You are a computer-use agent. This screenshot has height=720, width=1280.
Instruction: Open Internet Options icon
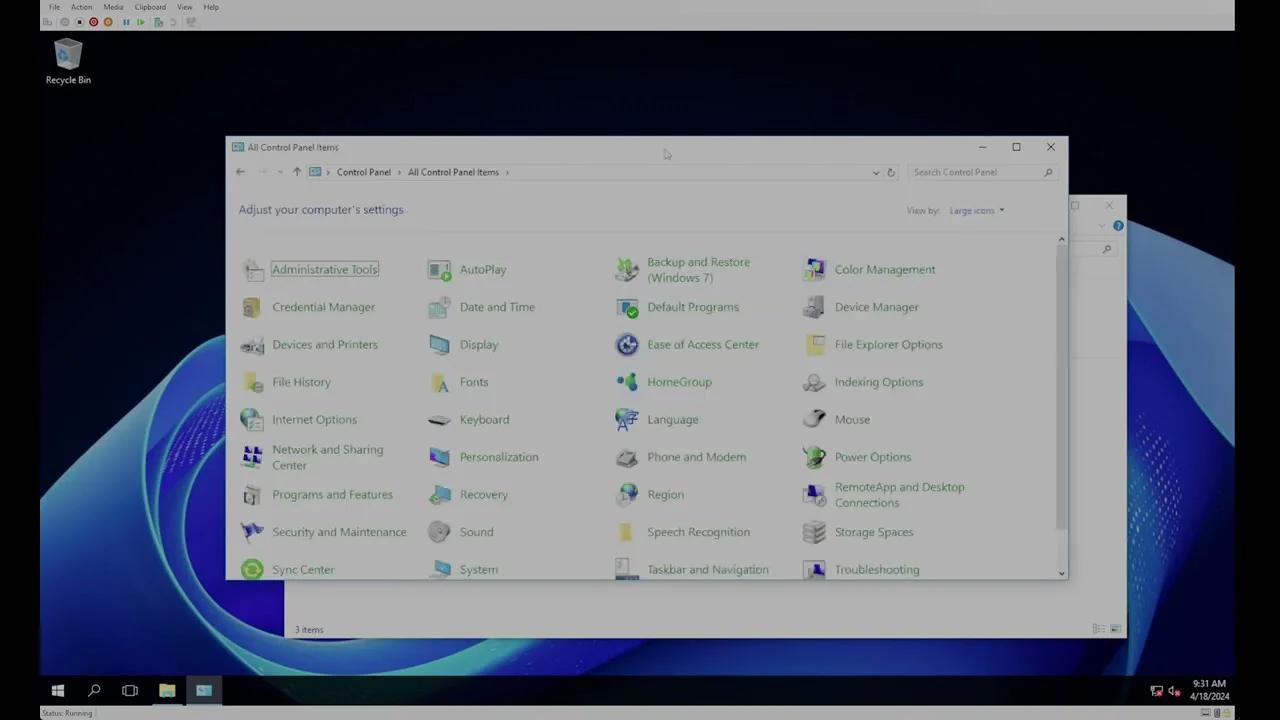click(252, 420)
